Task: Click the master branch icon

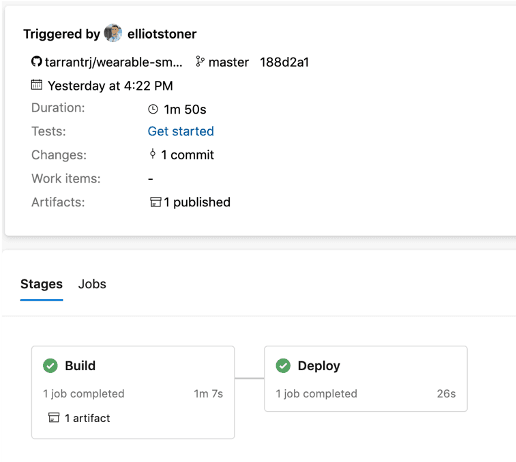Action: (x=200, y=62)
